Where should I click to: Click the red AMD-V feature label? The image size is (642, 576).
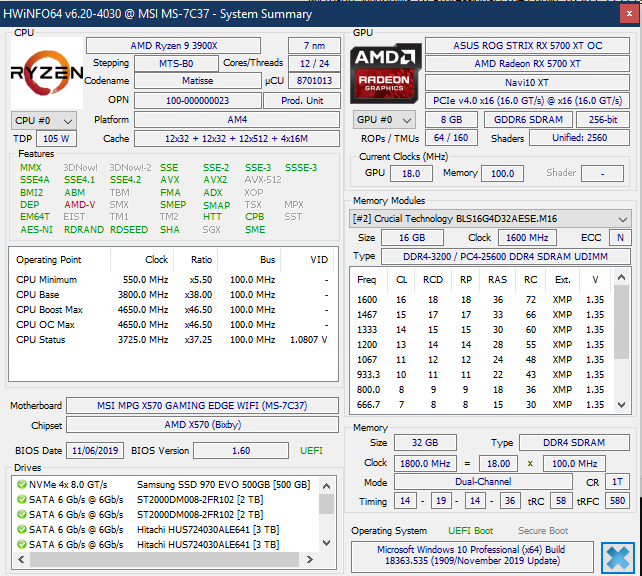(79, 205)
